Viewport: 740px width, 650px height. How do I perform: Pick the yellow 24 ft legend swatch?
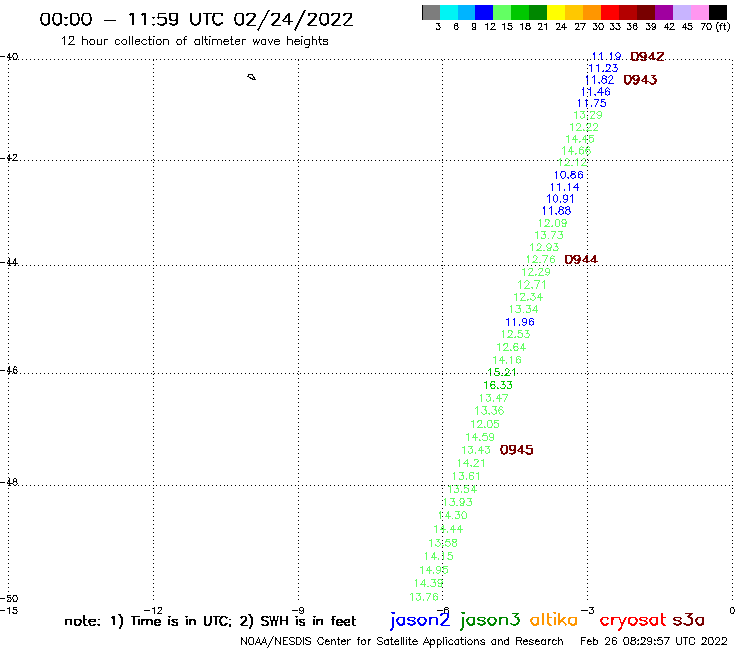pos(556,12)
